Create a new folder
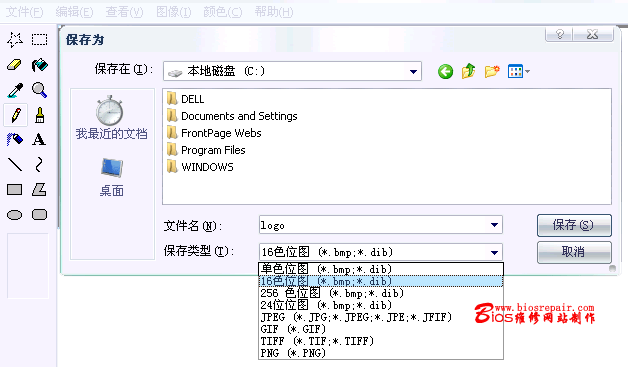 point(492,71)
